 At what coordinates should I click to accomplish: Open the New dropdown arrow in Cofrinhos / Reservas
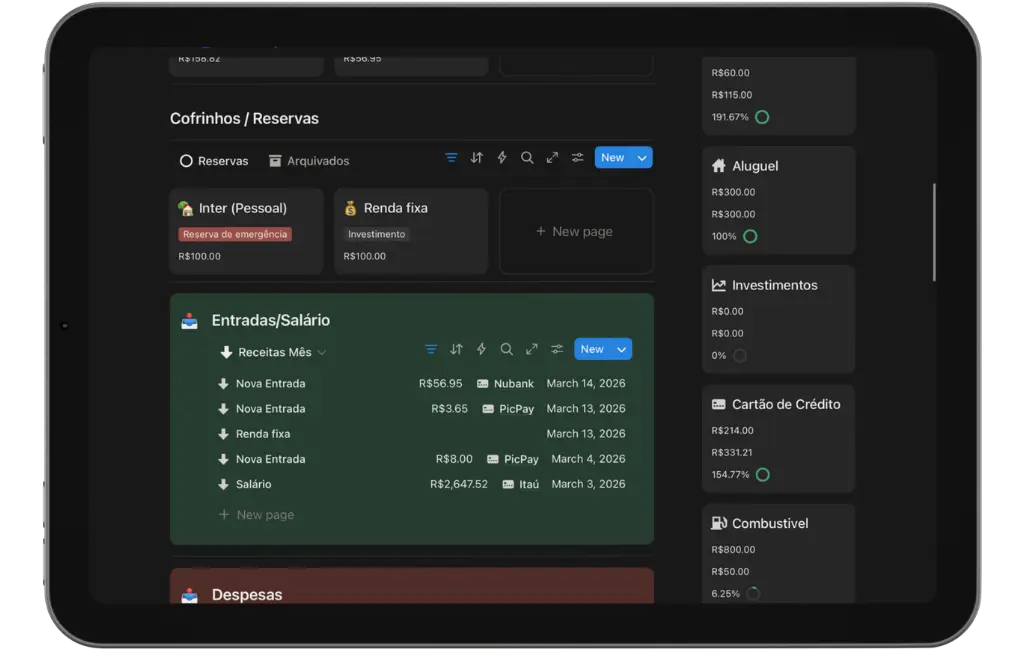[642, 158]
